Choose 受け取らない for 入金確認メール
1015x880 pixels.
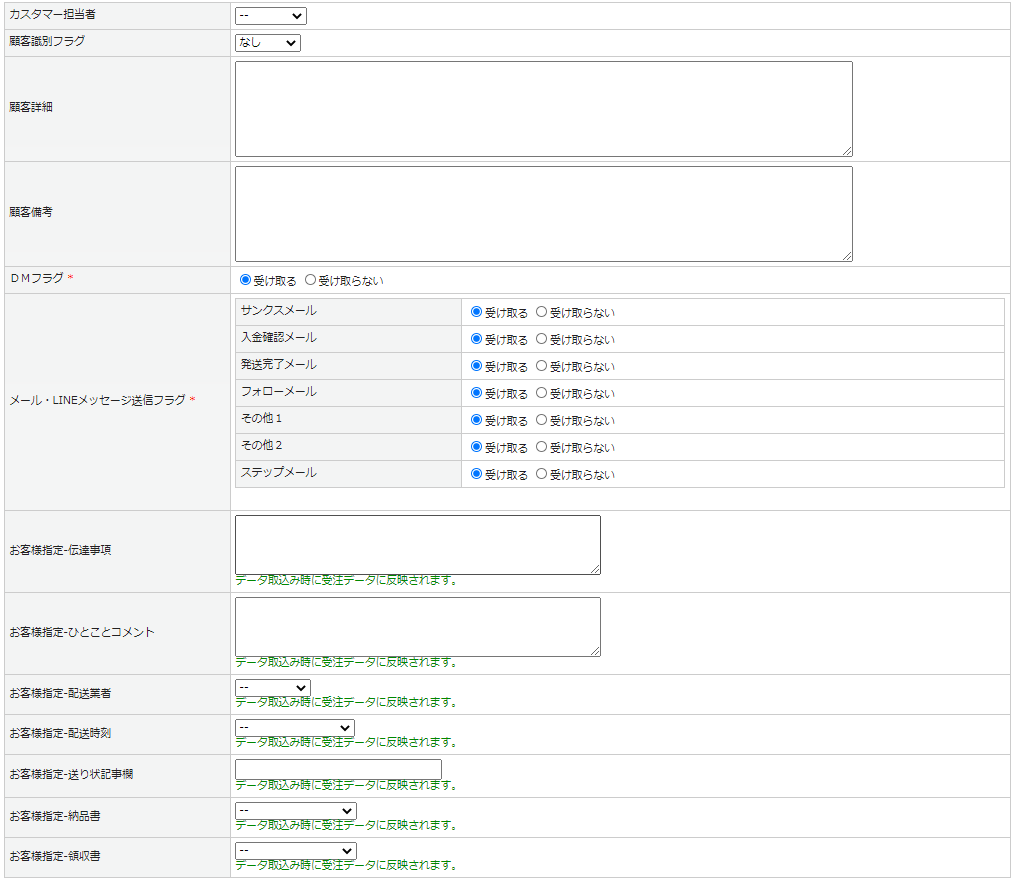542,340
